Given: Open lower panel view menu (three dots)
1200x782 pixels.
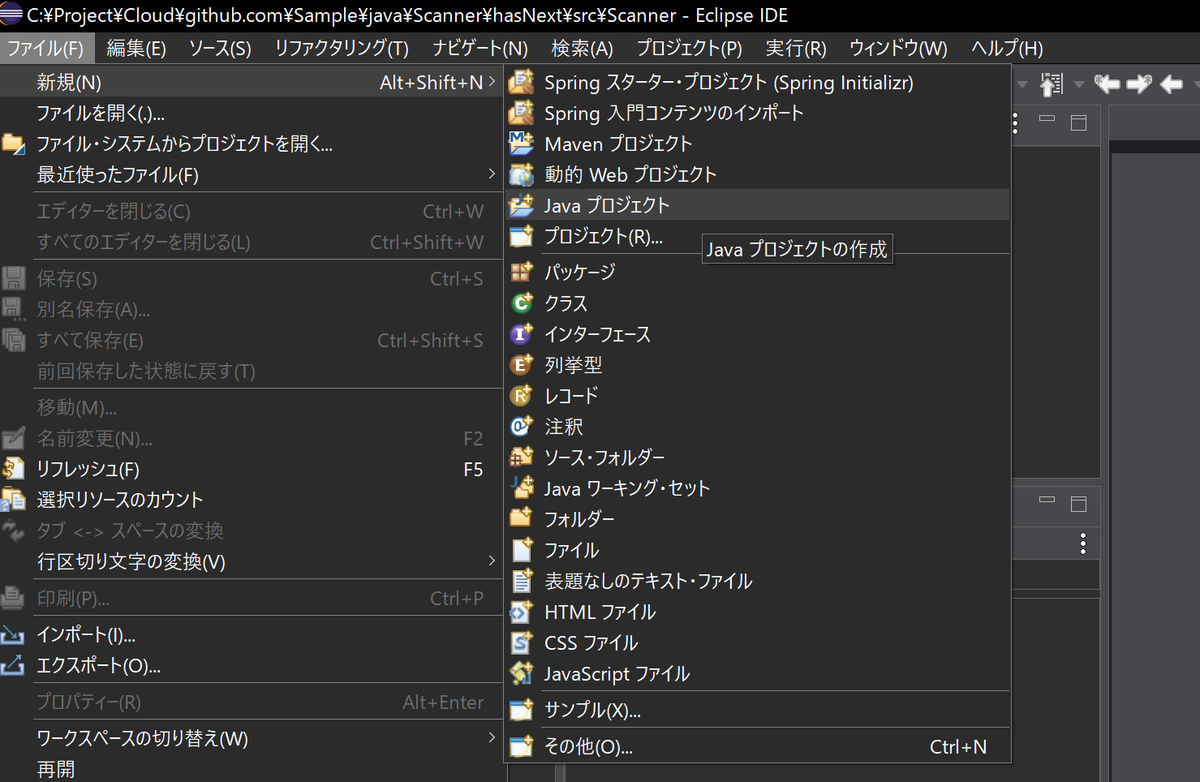Looking at the screenshot, I should [x=1083, y=544].
